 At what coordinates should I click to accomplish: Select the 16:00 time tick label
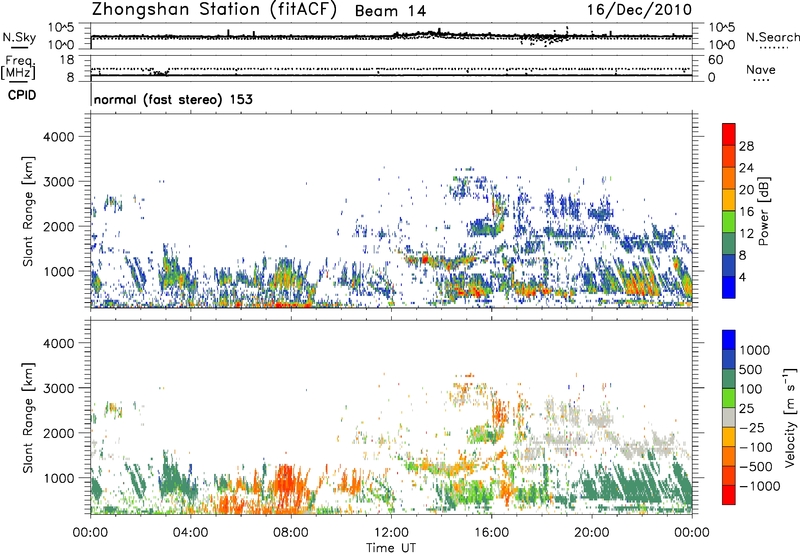point(491,533)
